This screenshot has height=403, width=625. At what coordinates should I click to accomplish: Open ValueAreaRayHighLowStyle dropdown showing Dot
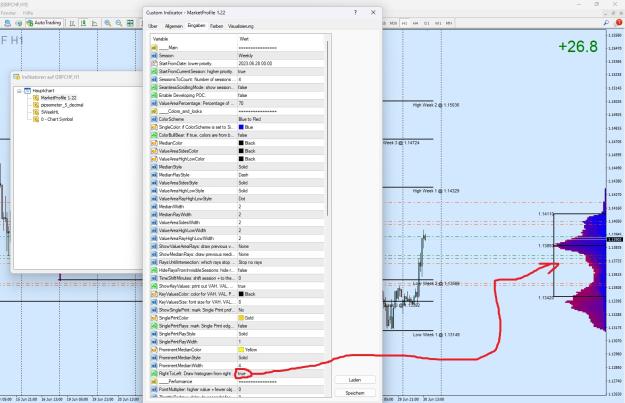[x=281, y=199]
